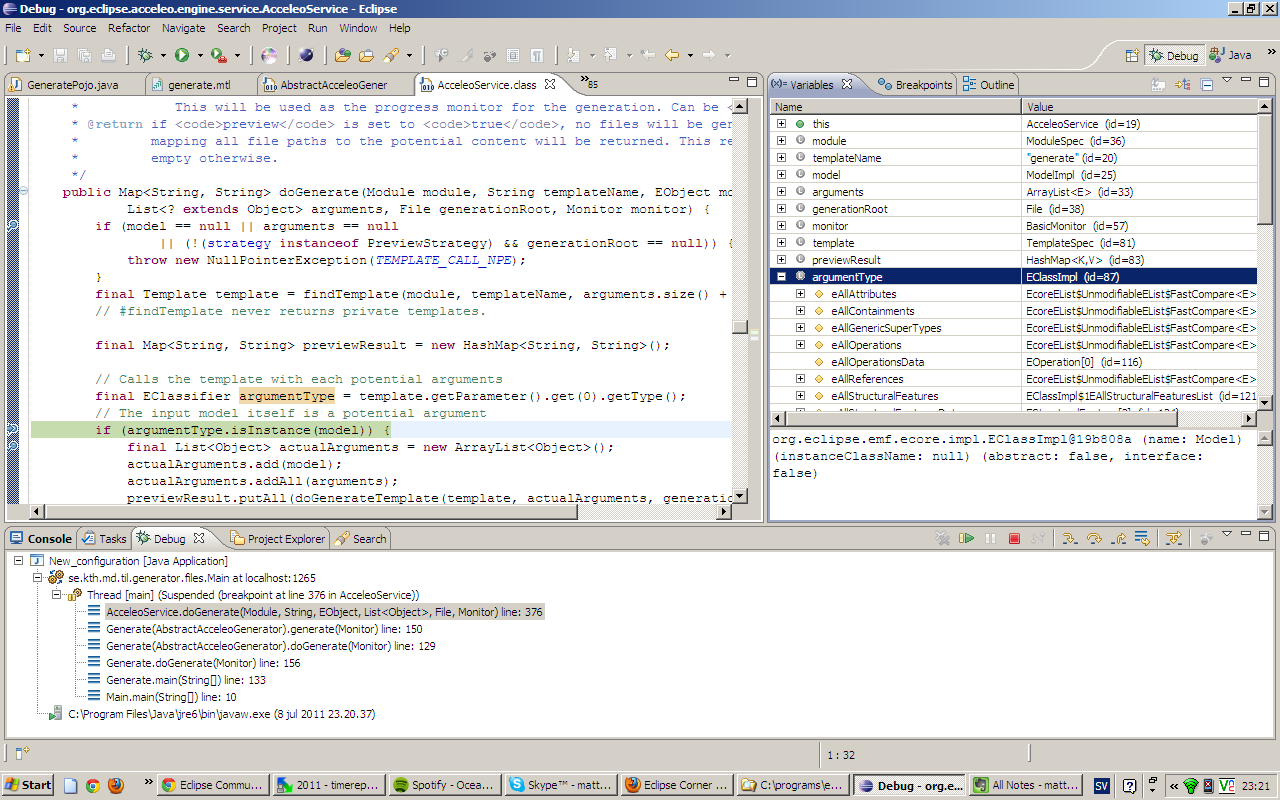
Task: Open the Debug toolbar dropdown arrow
Action: point(163,56)
